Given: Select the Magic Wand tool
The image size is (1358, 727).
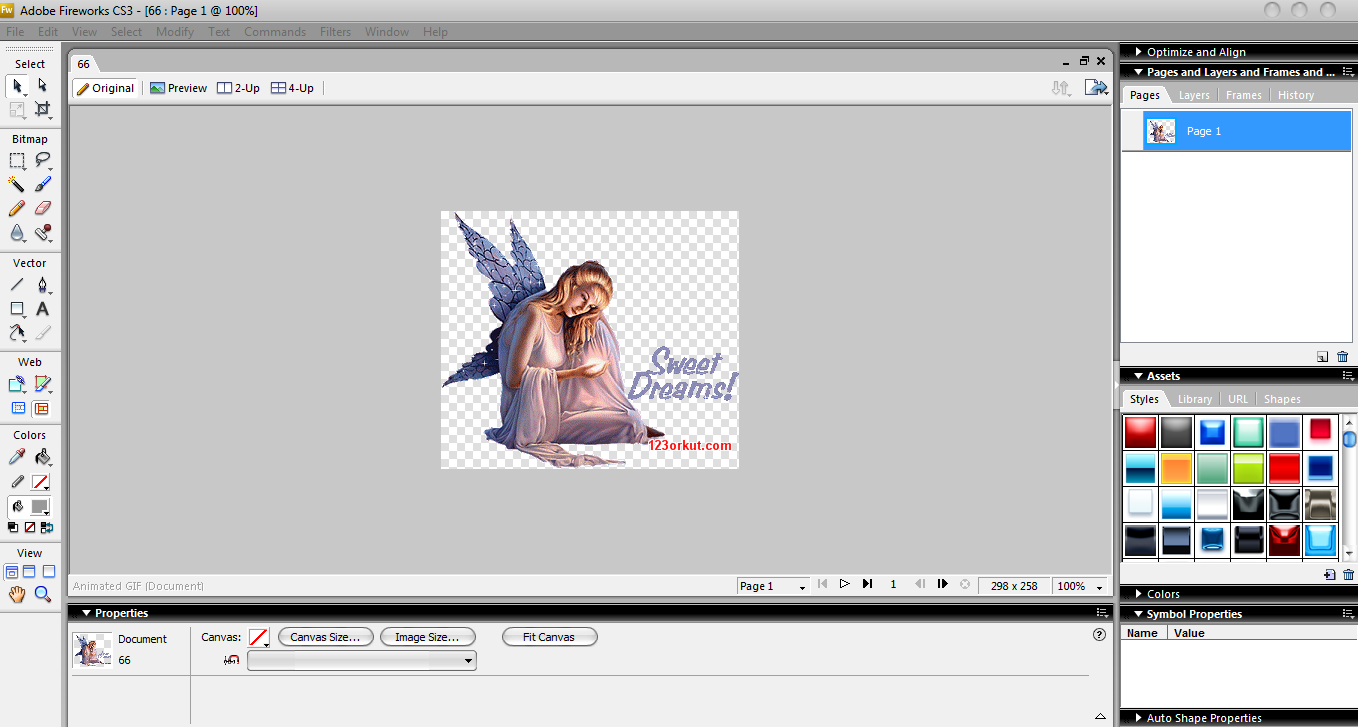Looking at the screenshot, I should (16, 184).
